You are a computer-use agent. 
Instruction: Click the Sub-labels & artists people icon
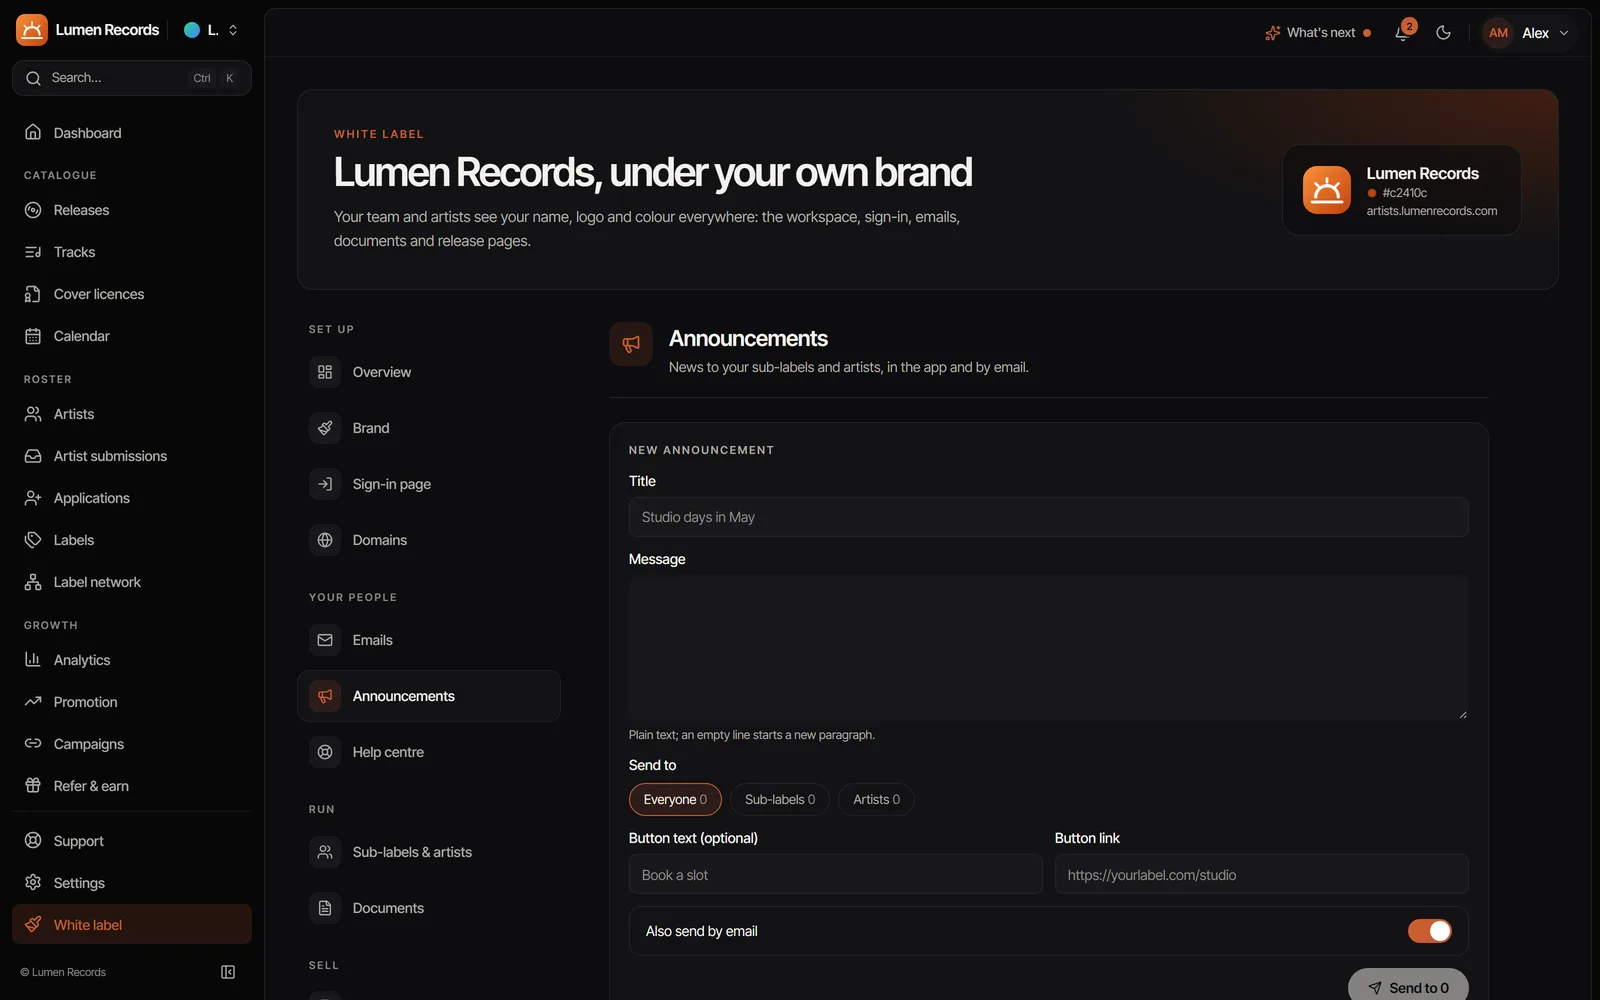tap(325, 852)
